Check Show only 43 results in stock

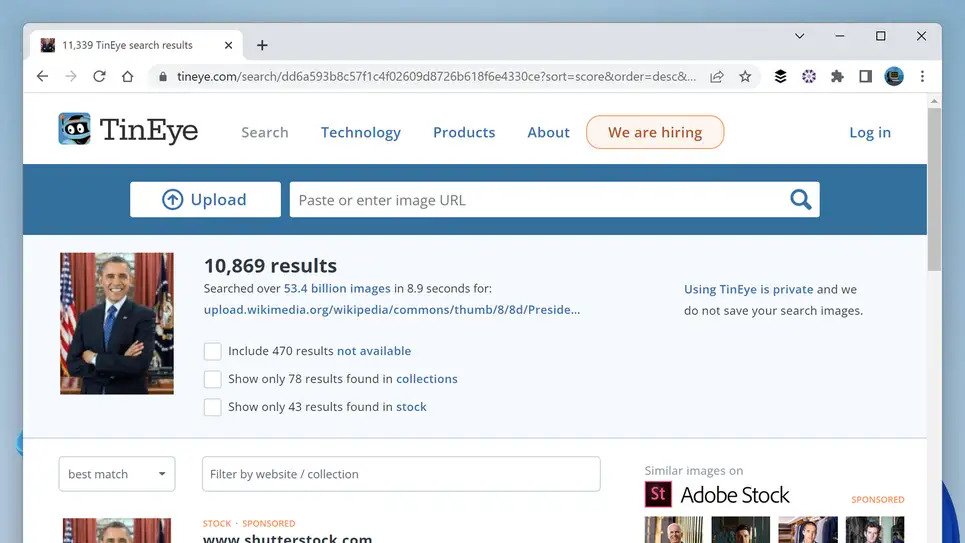click(x=212, y=407)
